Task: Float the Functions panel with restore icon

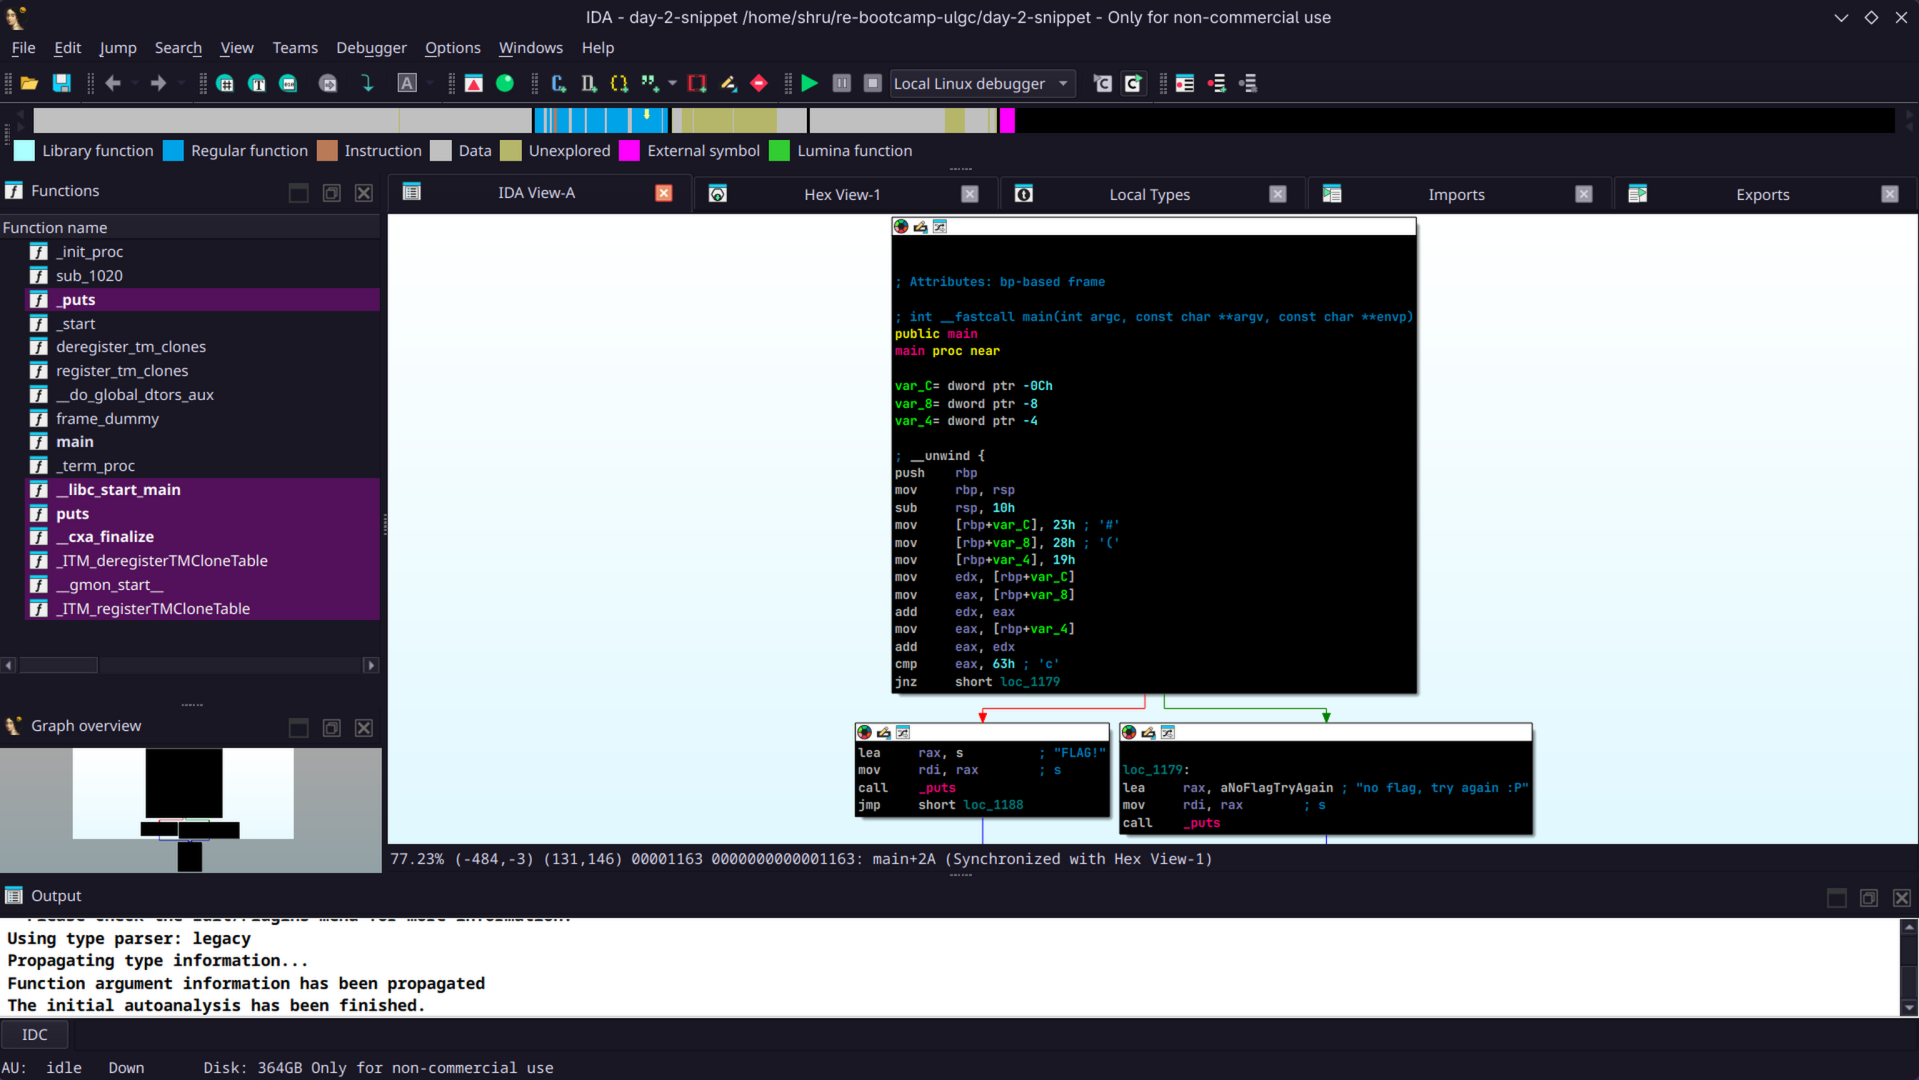Action: click(331, 193)
